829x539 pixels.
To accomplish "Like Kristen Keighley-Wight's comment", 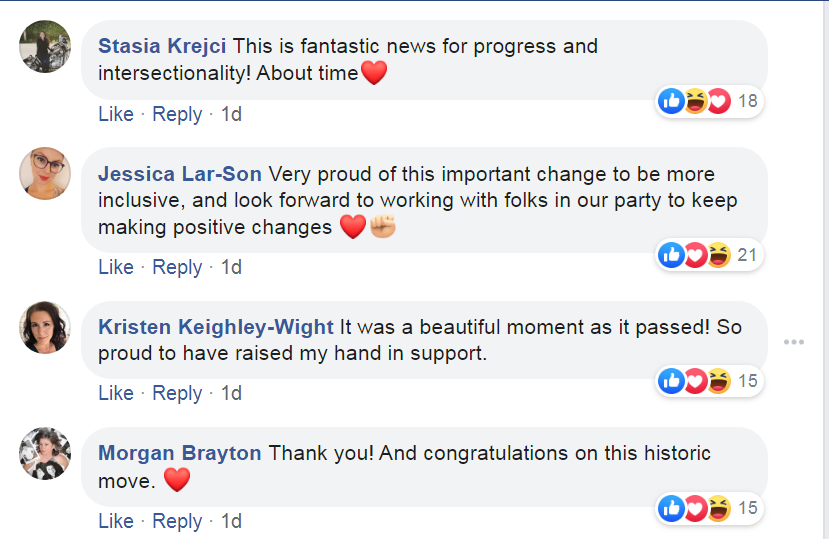I will [115, 393].
